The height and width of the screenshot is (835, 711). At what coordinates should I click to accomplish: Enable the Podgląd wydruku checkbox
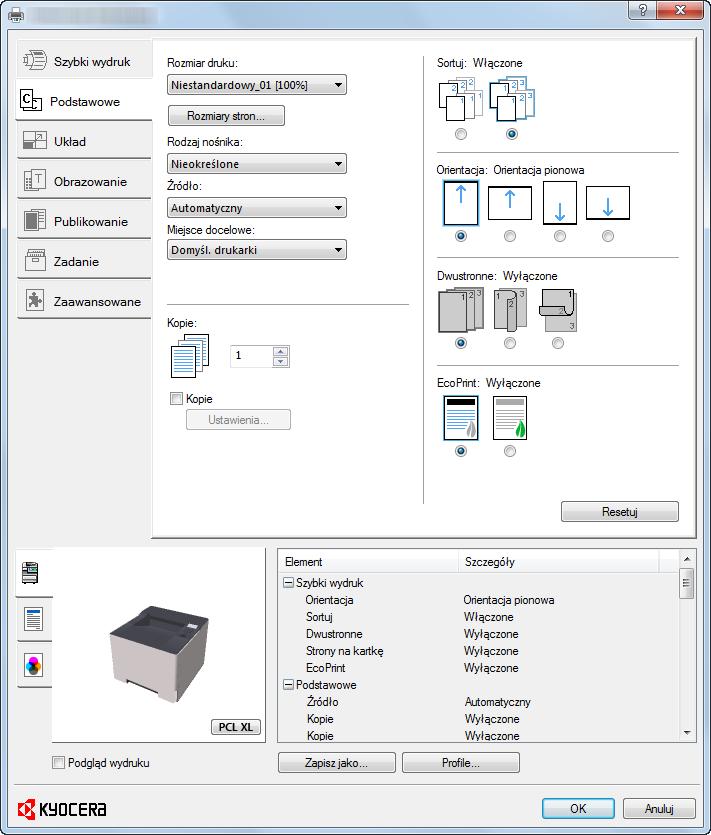(x=58, y=763)
